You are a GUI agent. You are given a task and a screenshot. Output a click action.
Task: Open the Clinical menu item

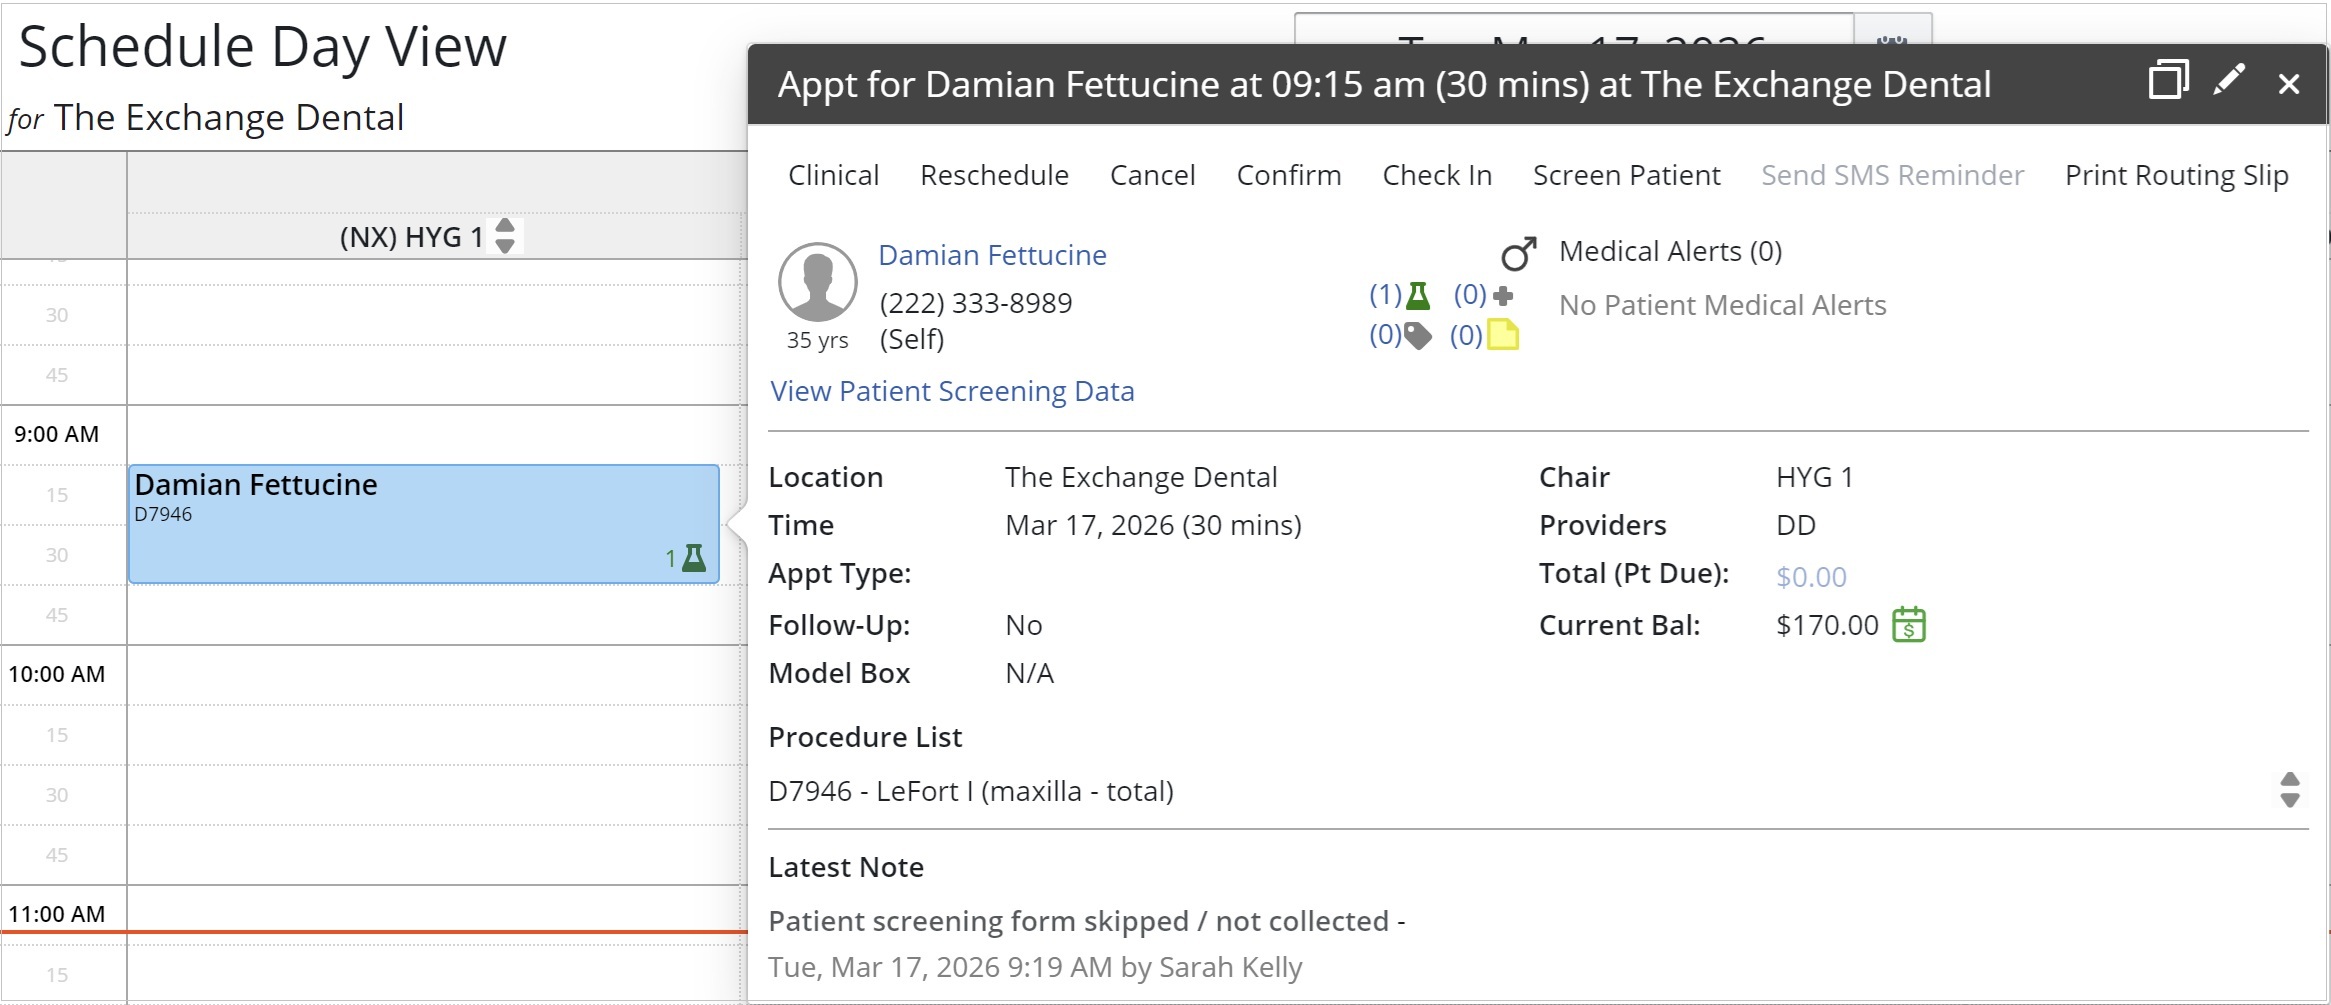click(833, 176)
